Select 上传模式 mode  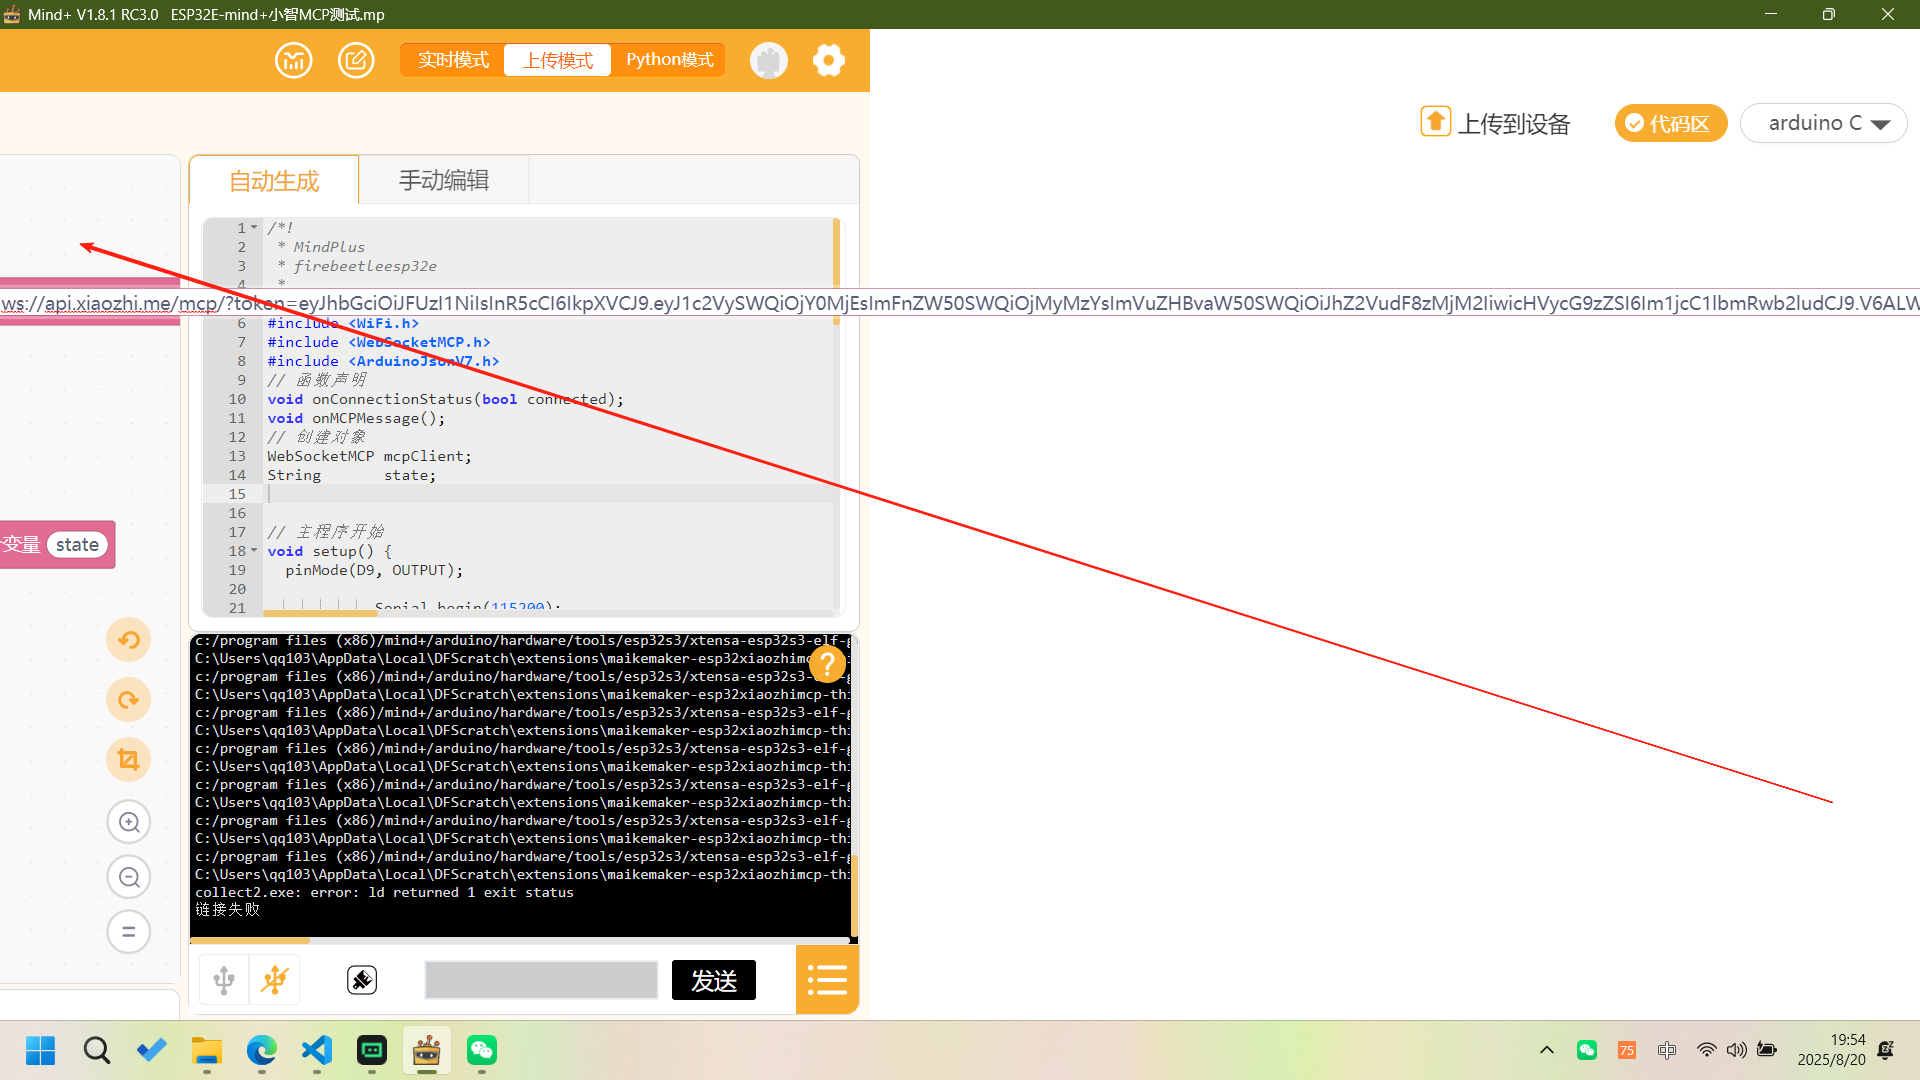click(558, 60)
